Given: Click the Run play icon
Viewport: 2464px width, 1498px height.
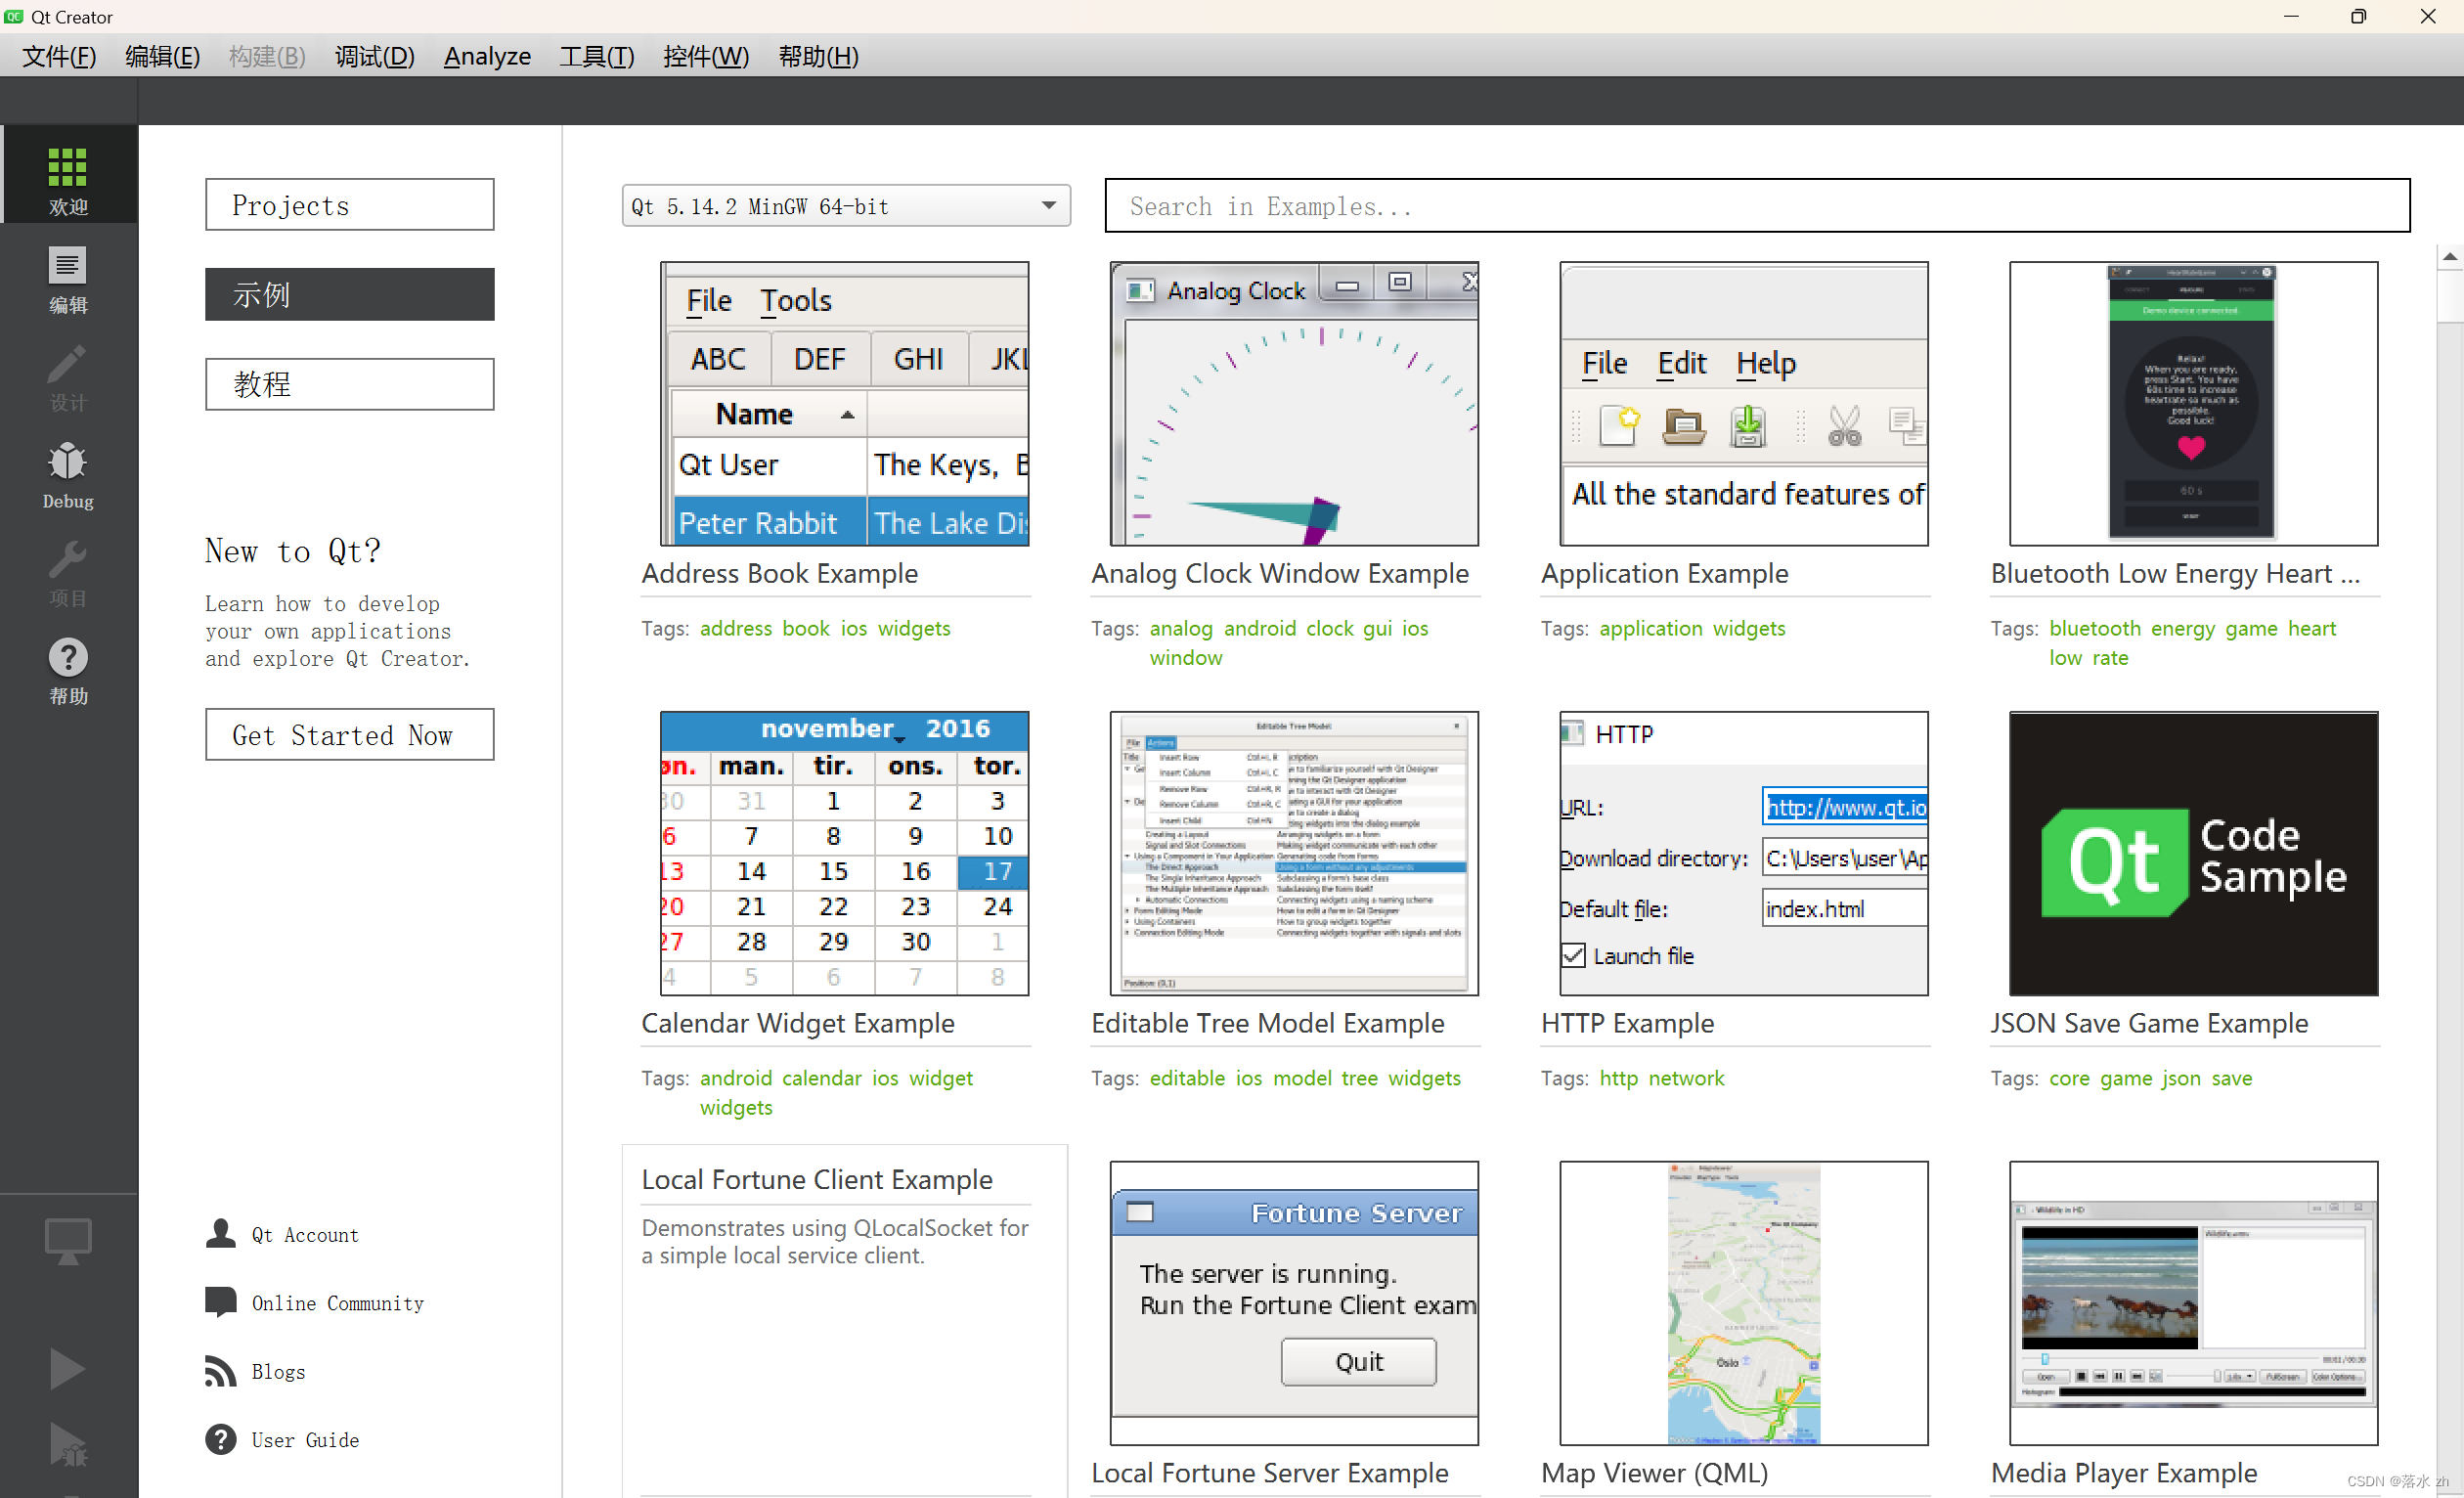Looking at the screenshot, I should point(68,1367).
